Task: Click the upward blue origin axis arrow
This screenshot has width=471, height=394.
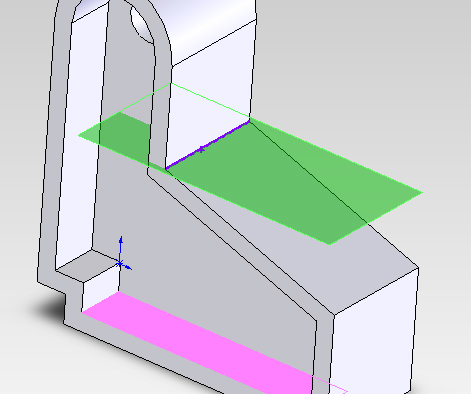Action: 121,247
